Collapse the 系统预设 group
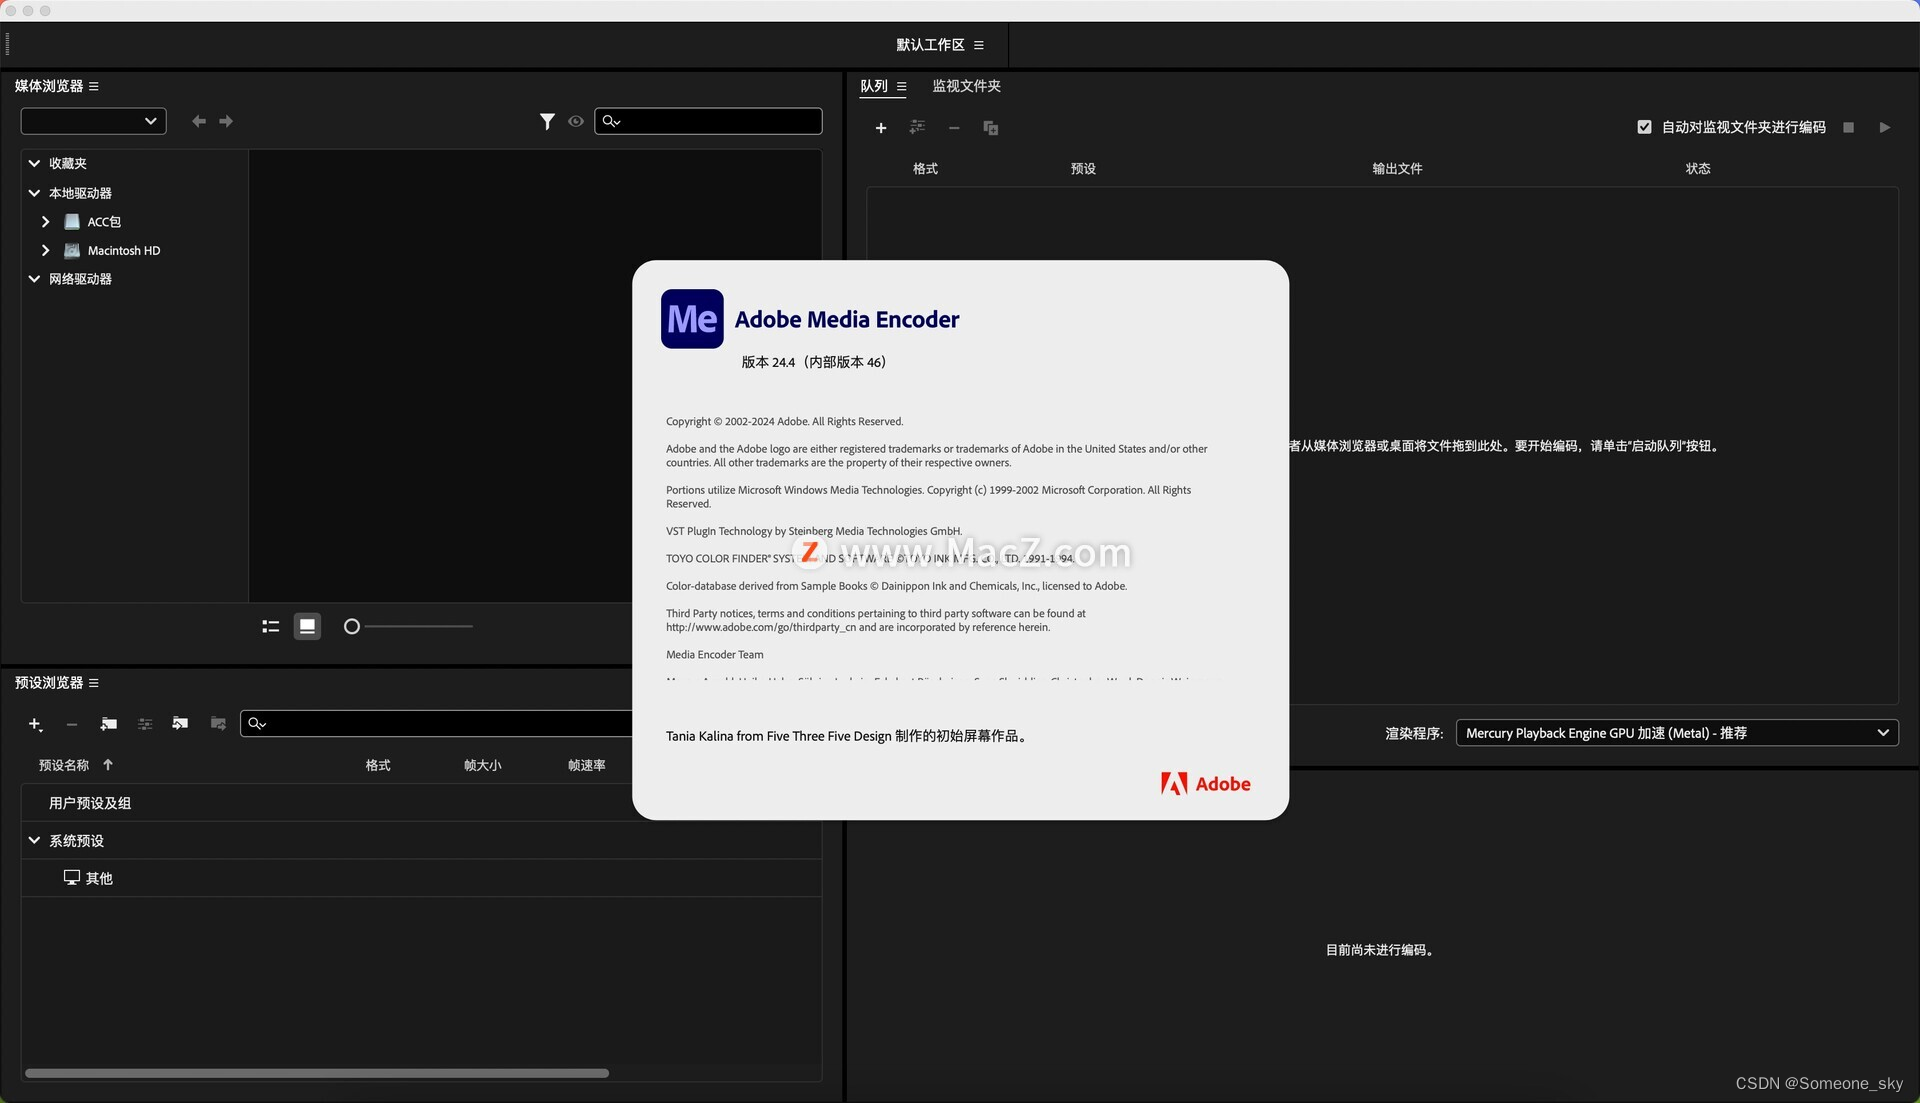The image size is (1920, 1103). pyautogui.click(x=34, y=841)
